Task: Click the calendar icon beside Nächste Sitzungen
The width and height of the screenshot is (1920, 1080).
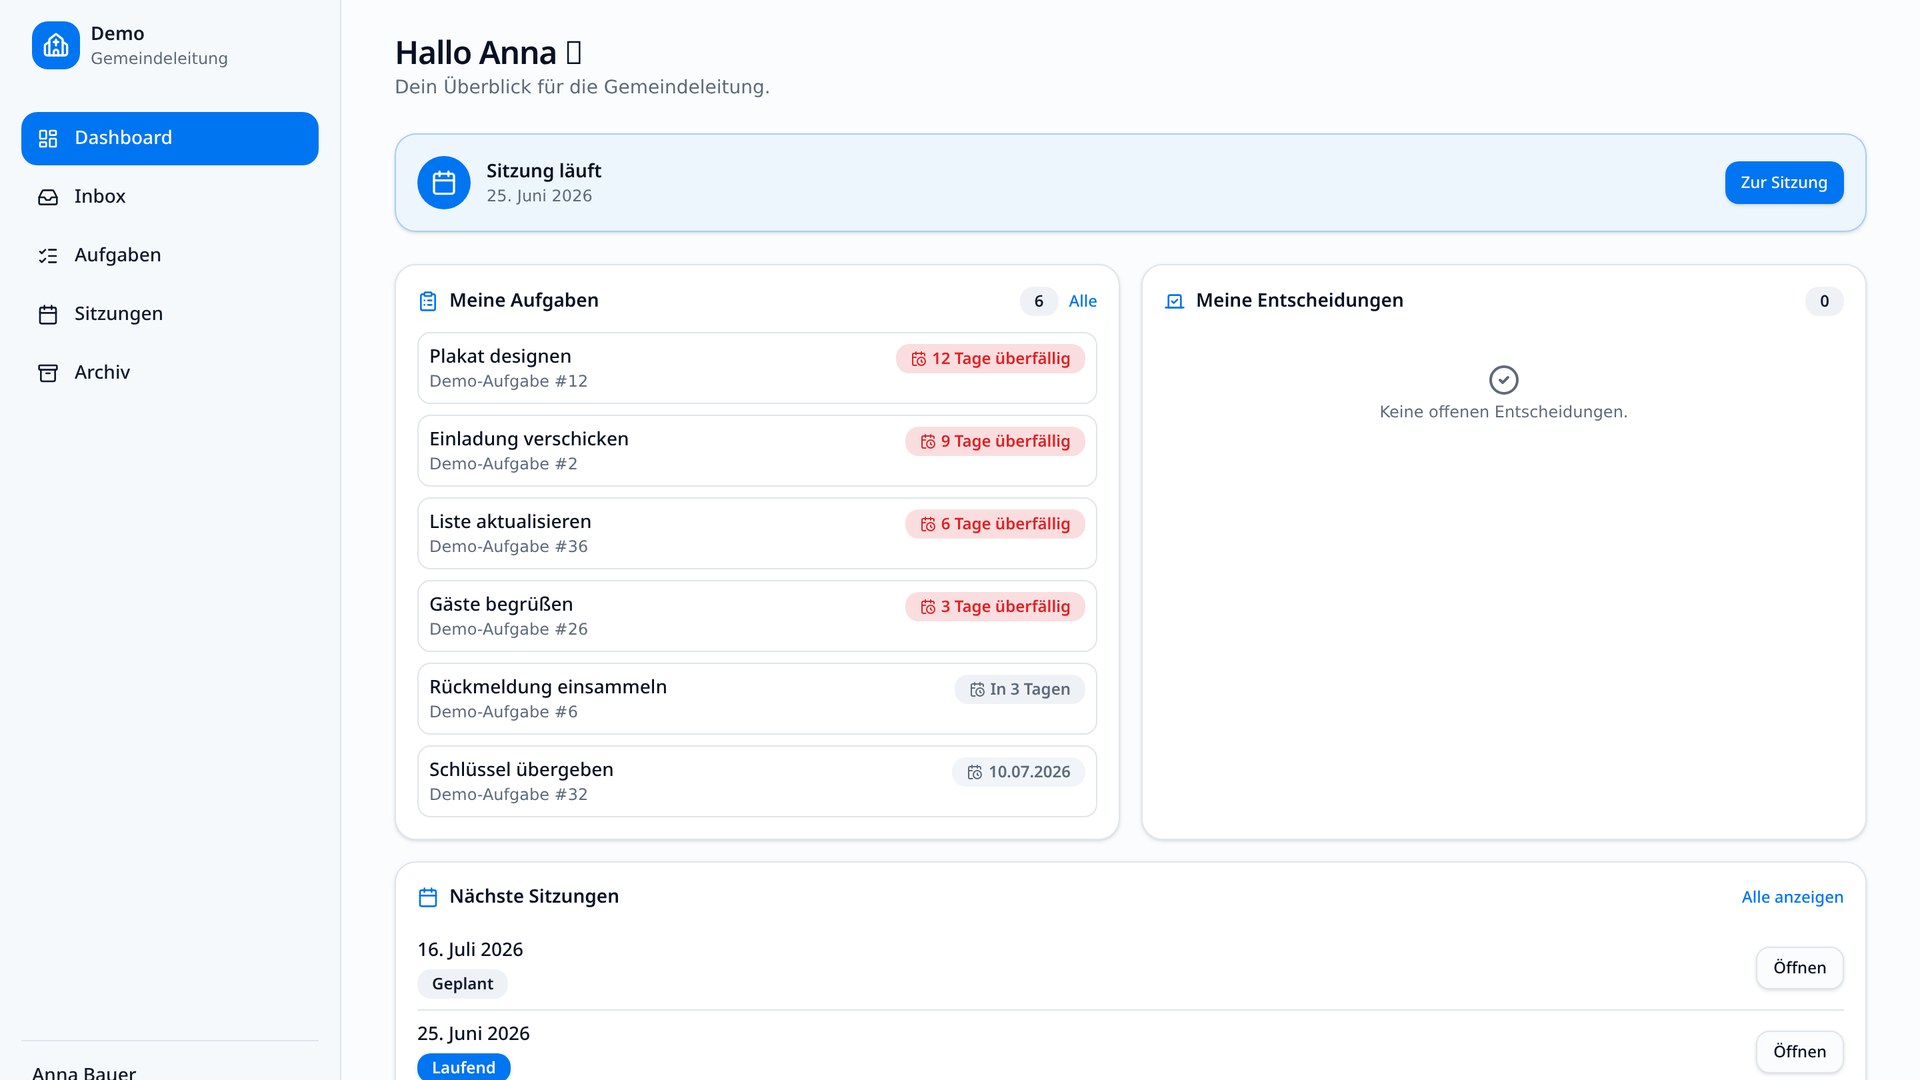Action: click(x=428, y=897)
